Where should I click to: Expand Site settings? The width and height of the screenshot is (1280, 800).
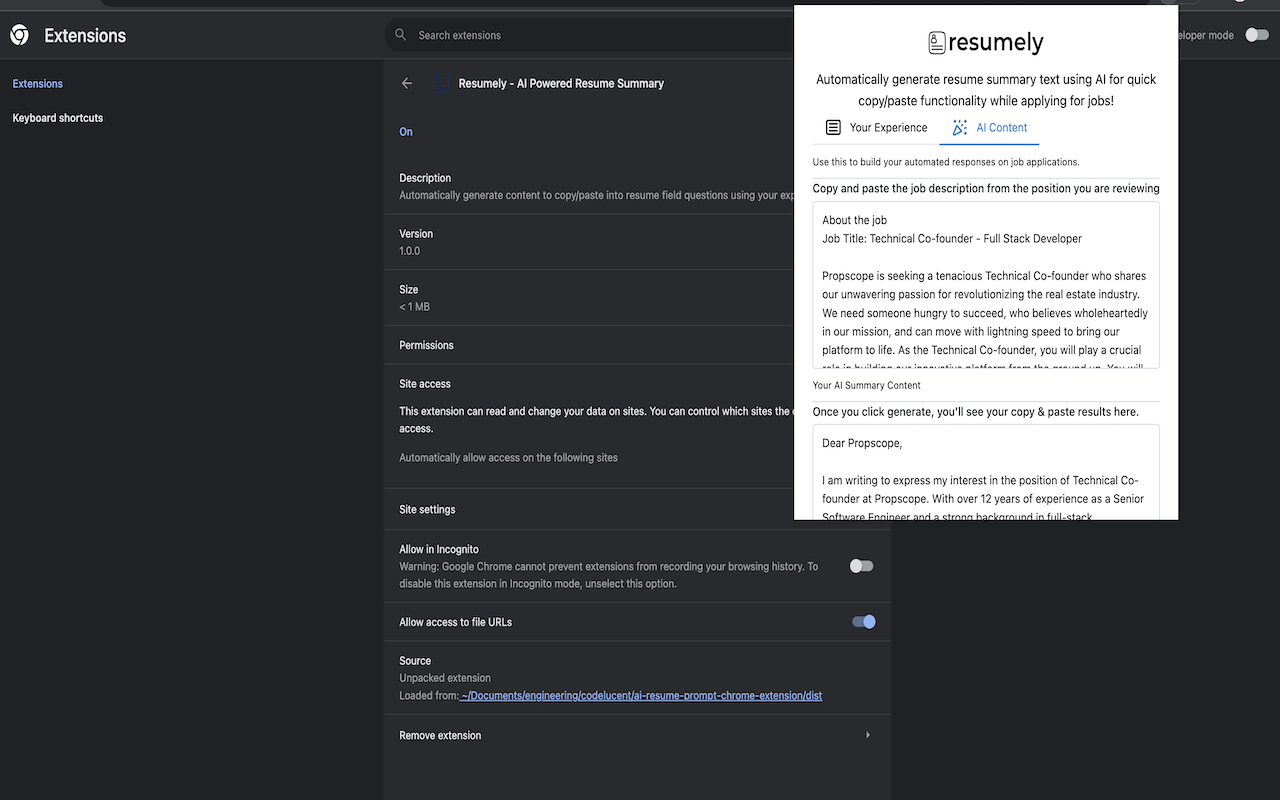pyautogui.click(x=427, y=509)
